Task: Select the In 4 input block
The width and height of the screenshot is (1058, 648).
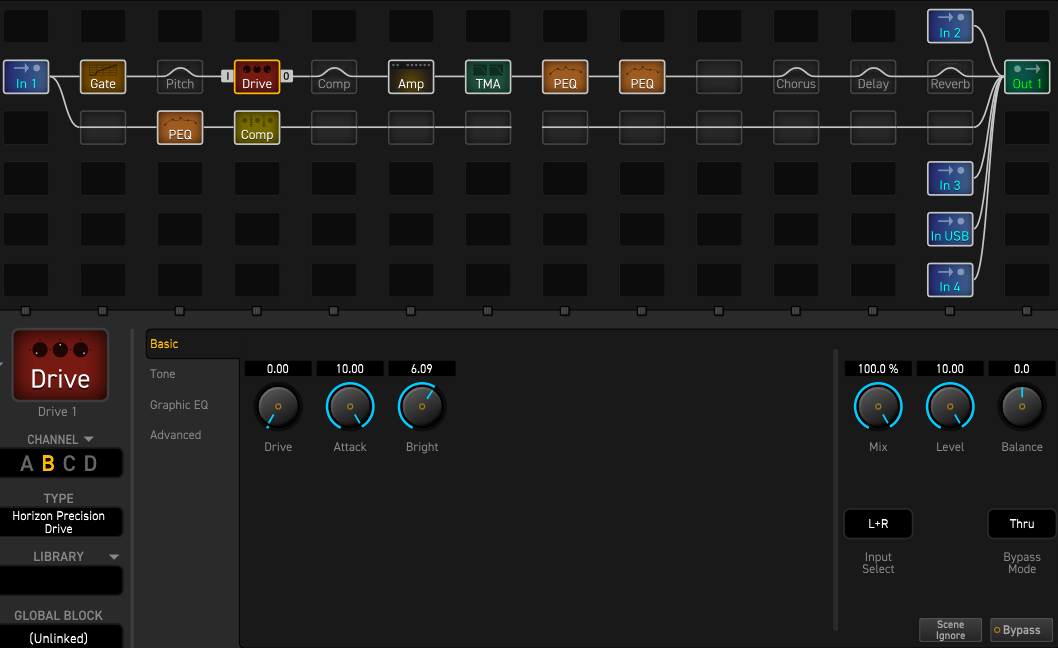Action: click(950, 279)
